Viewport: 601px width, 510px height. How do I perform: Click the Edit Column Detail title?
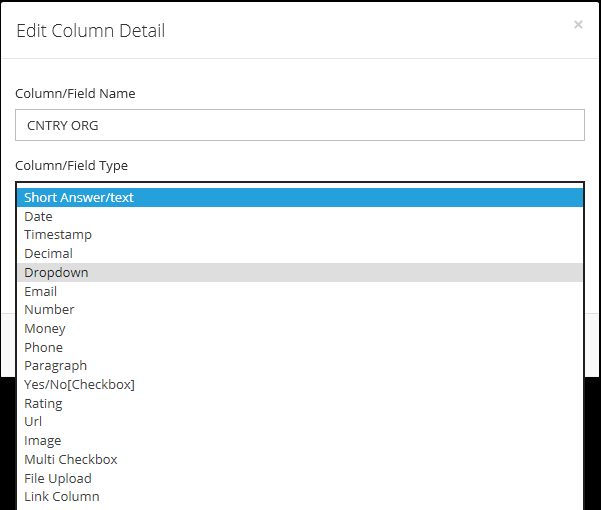90,31
